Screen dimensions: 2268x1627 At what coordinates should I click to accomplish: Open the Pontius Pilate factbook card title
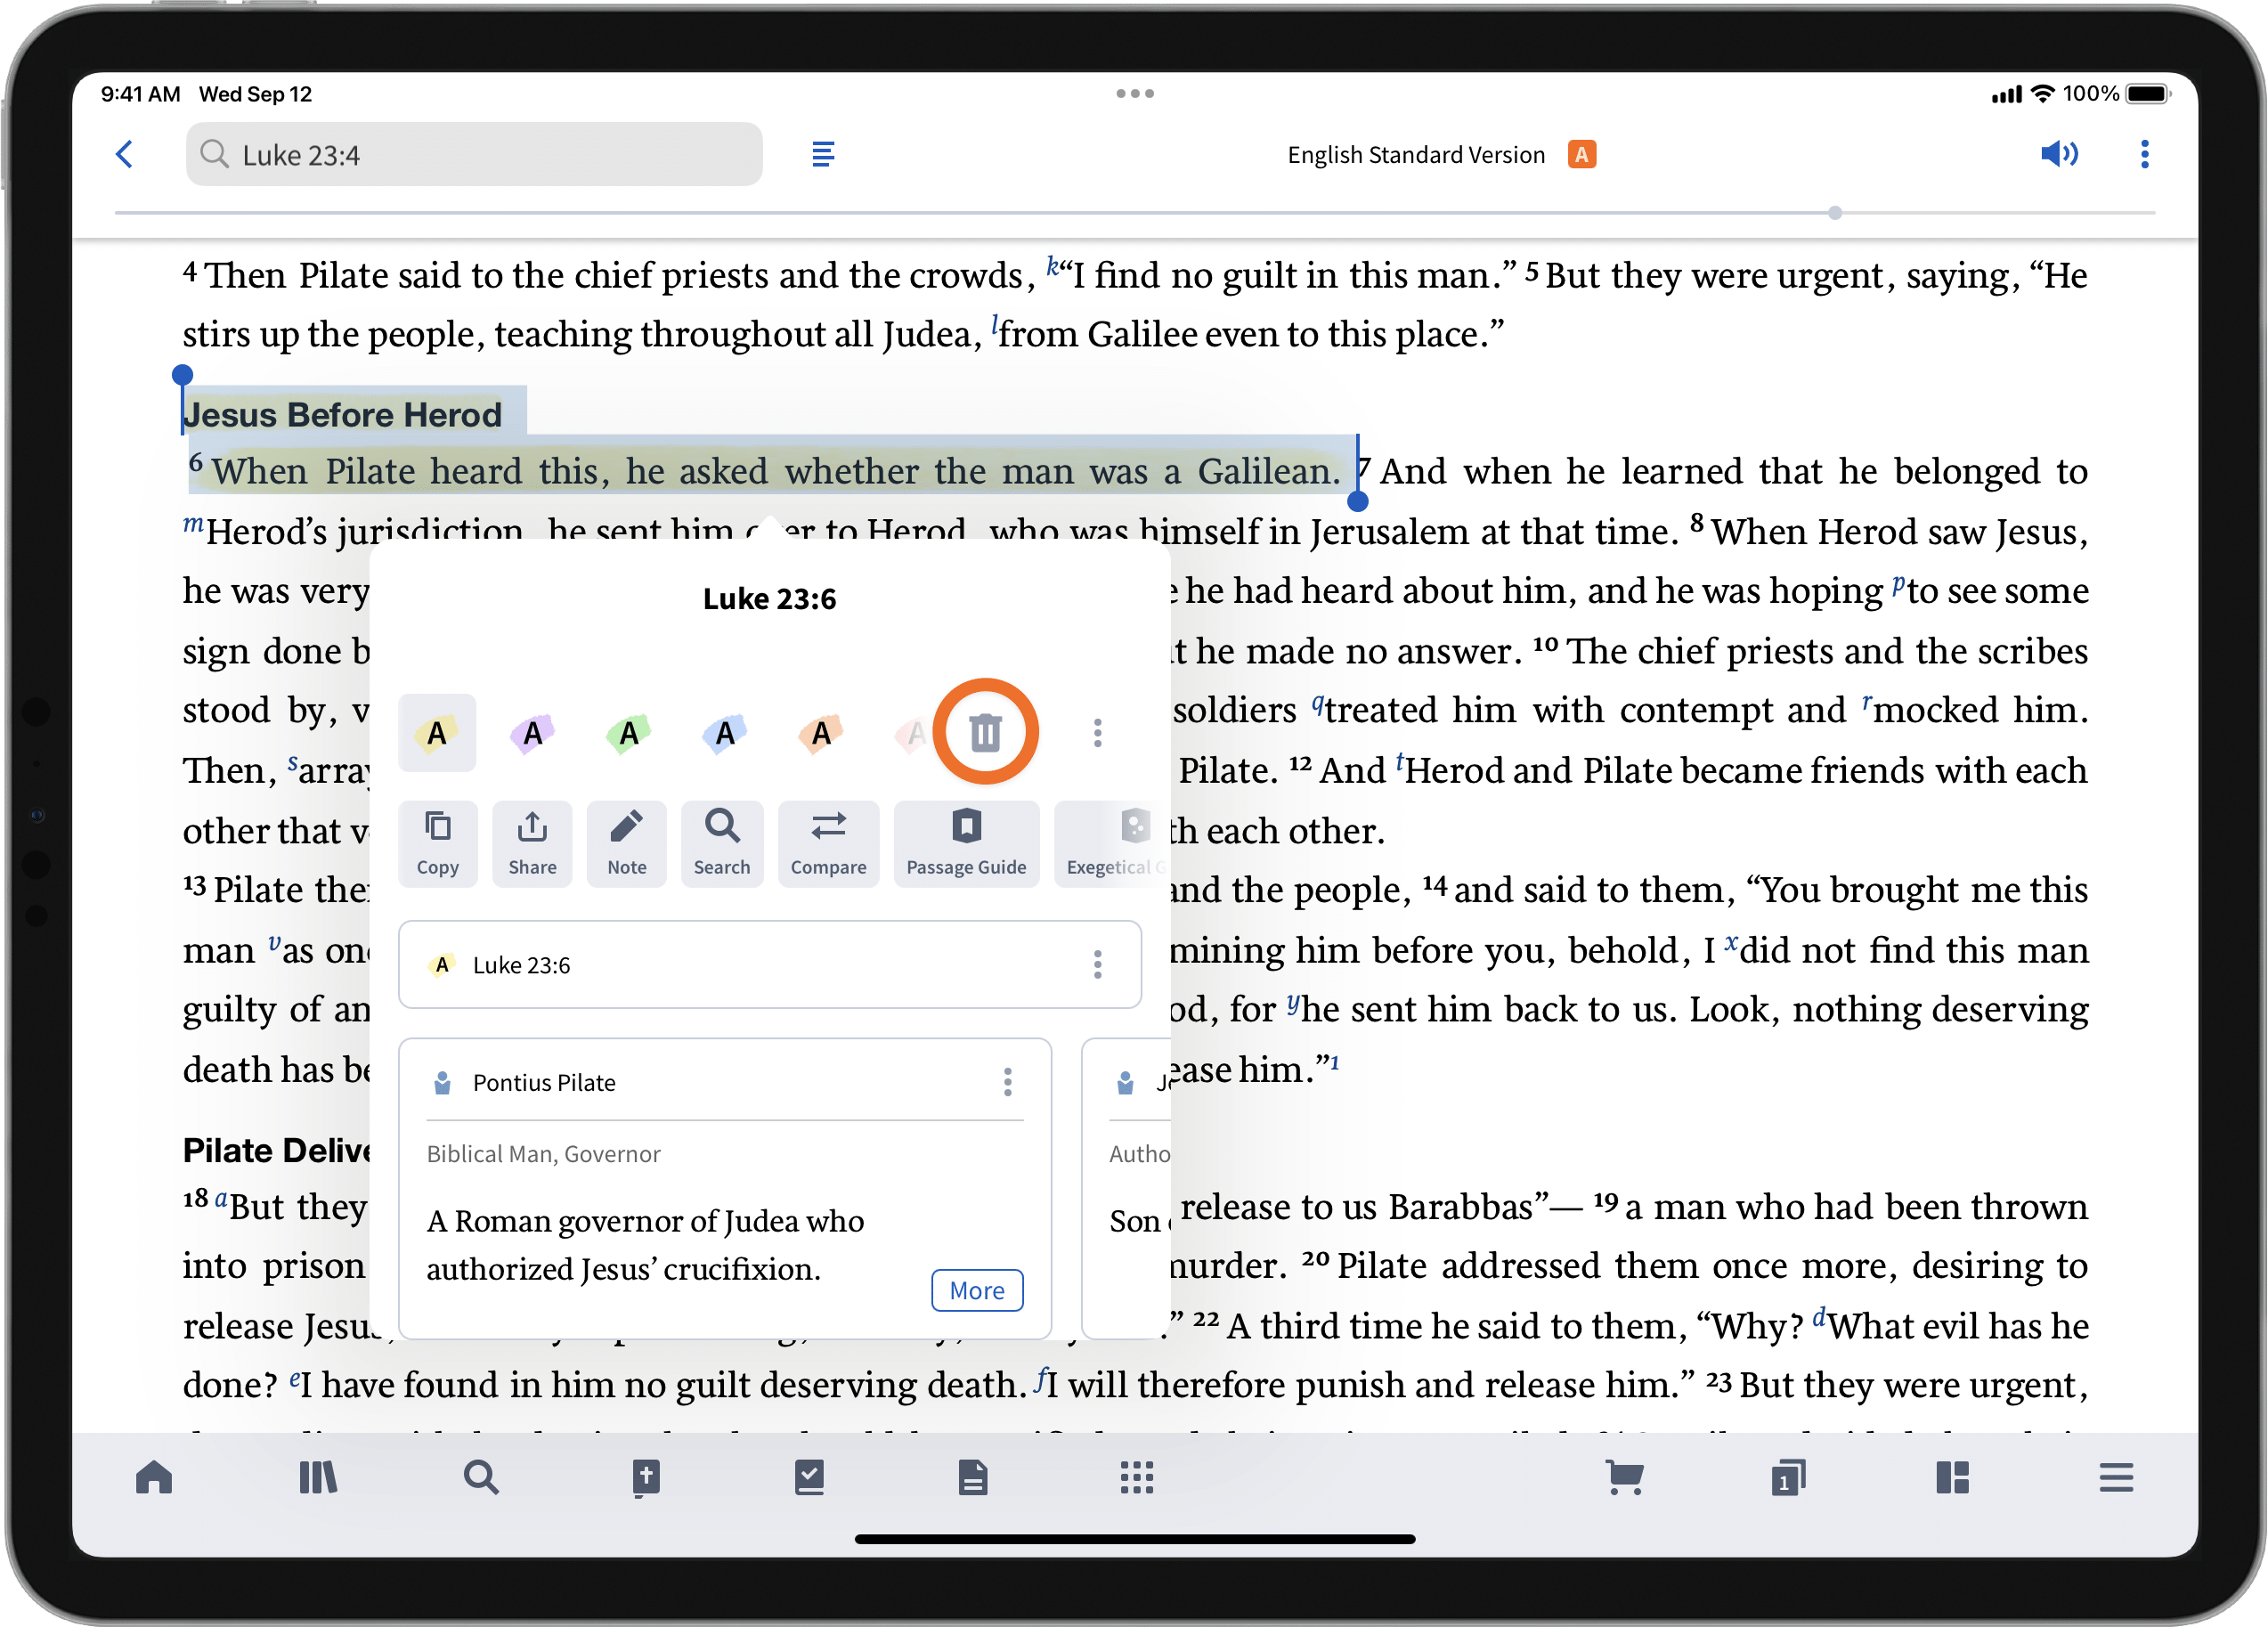[543, 1083]
